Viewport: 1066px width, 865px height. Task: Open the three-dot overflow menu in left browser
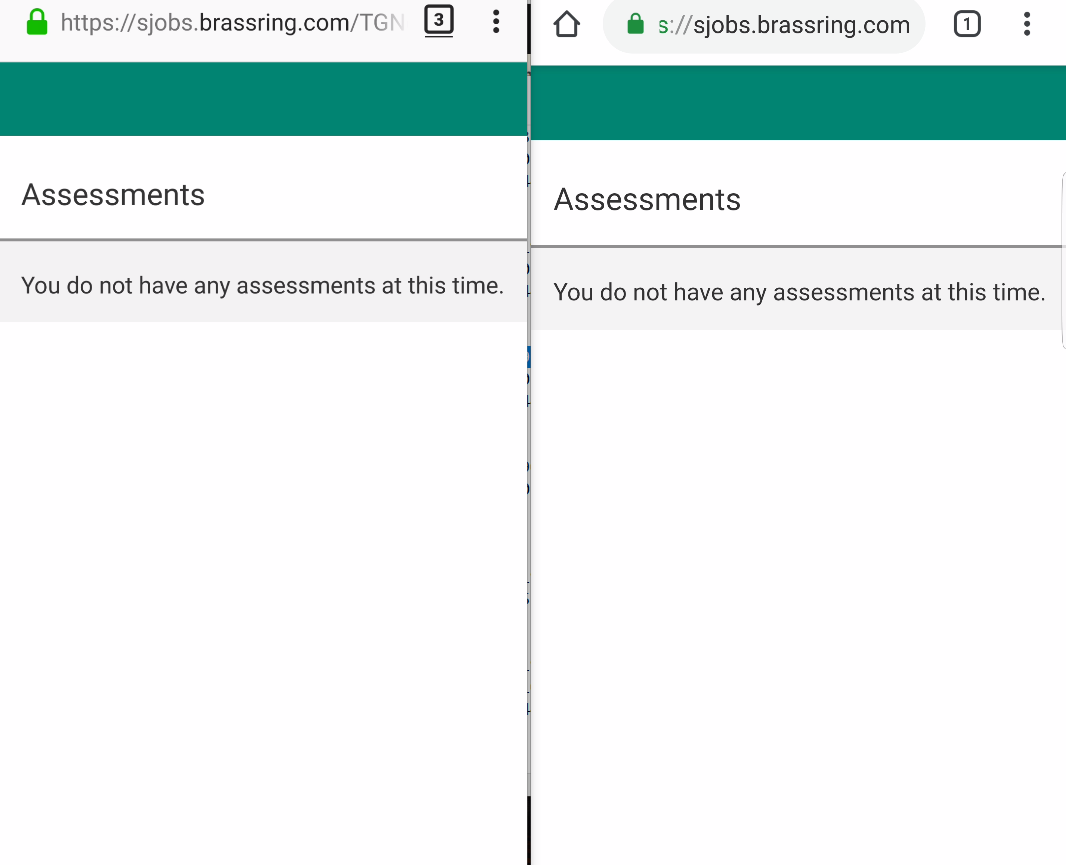pyautogui.click(x=496, y=21)
